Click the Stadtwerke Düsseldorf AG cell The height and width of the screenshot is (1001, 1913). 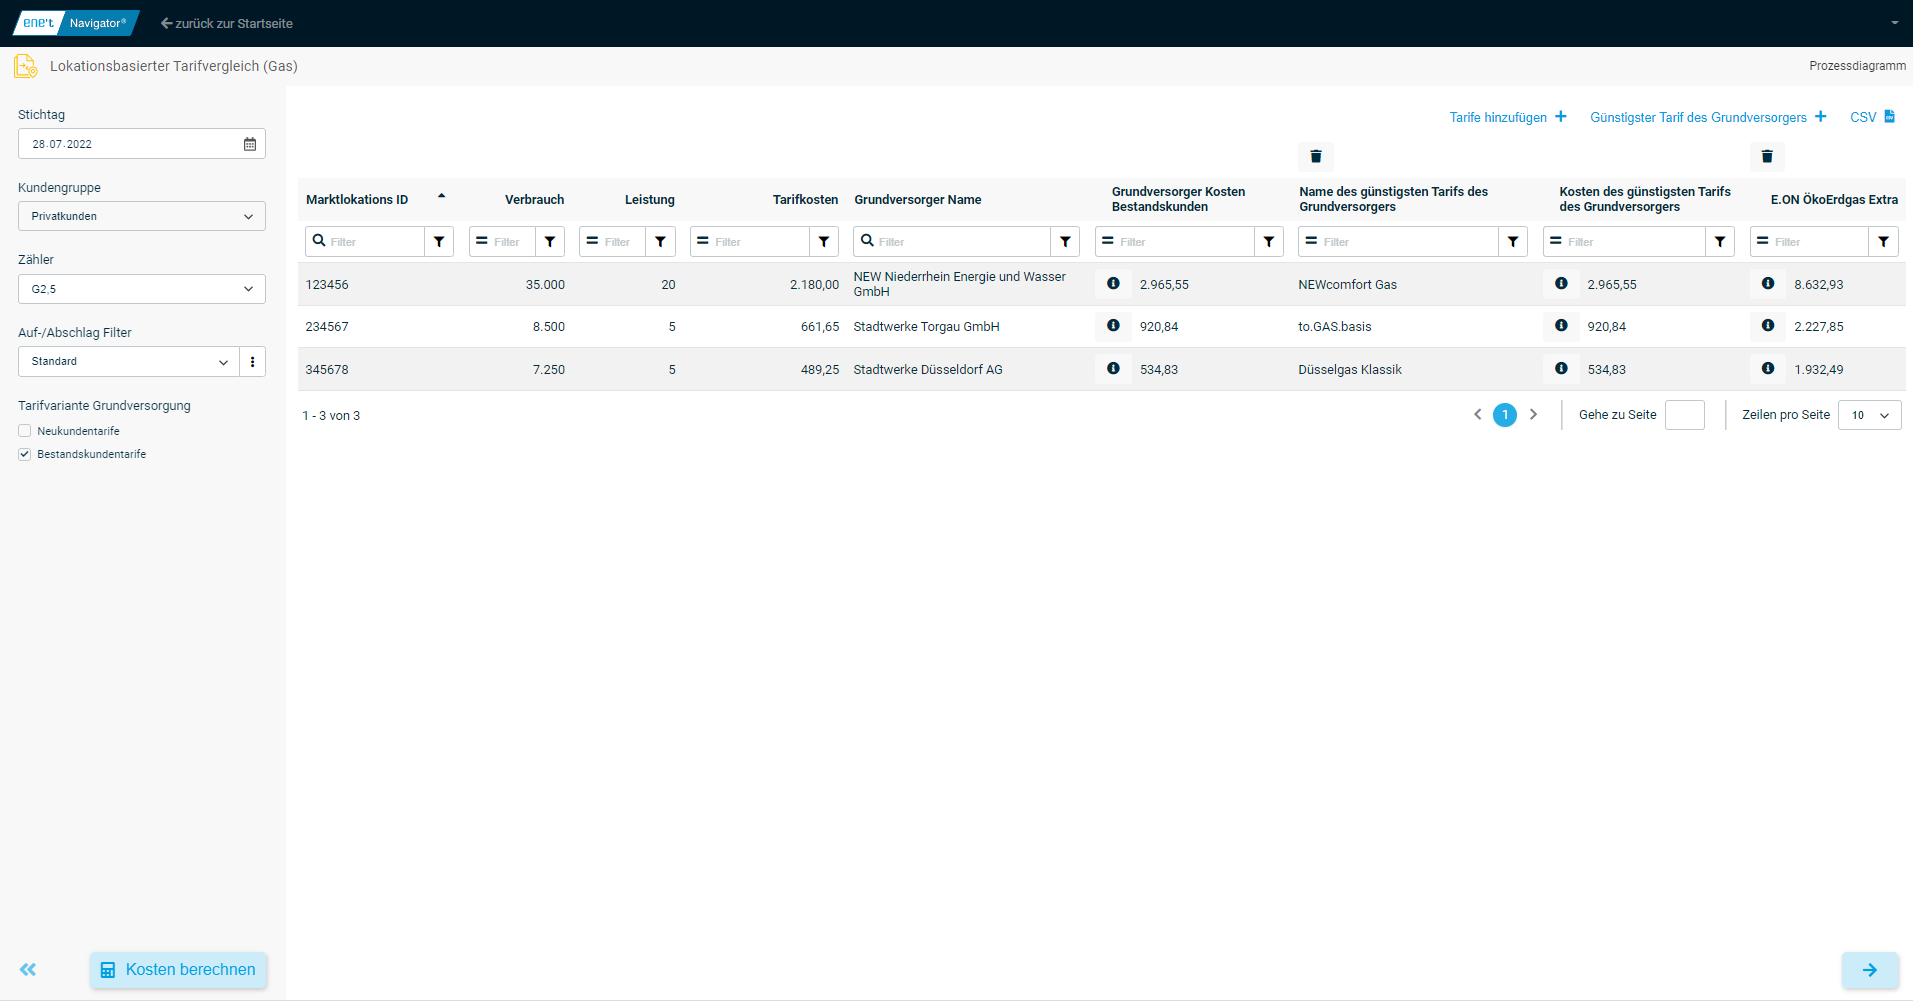point(927,370)
